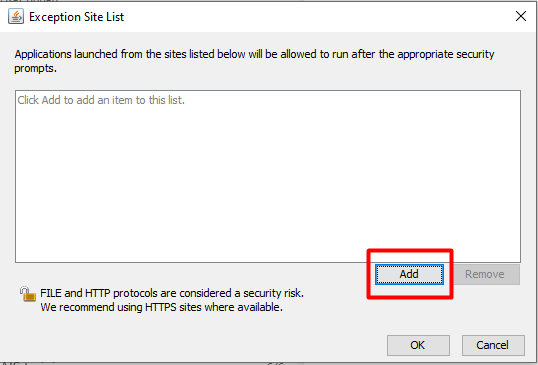
Task: Click the grayed-out Remove button
Action: 485,274
